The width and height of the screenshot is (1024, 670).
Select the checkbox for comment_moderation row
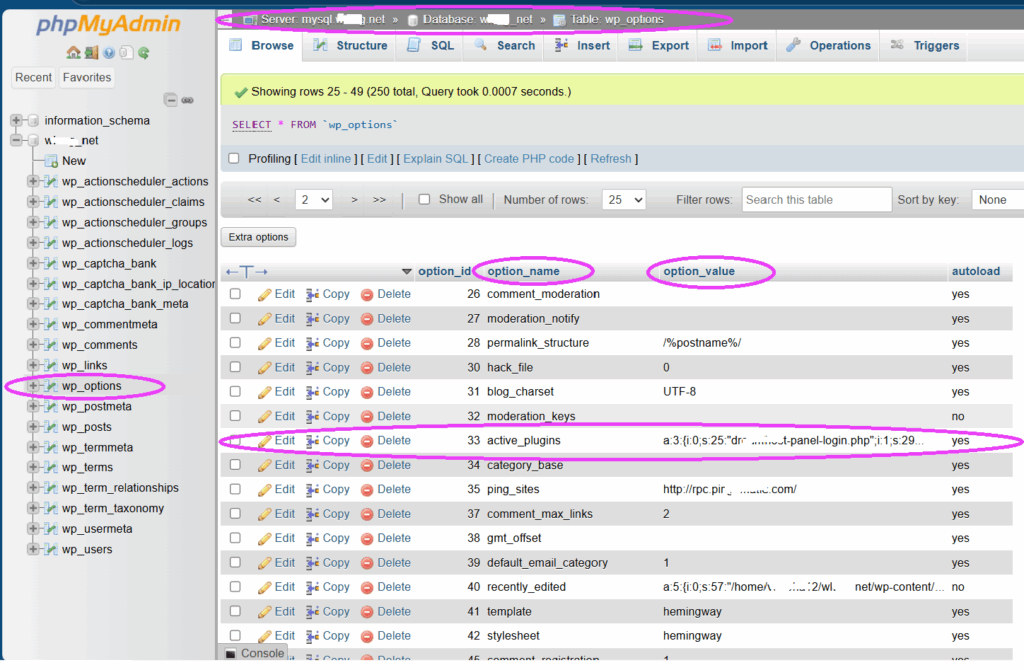(235, 295)
